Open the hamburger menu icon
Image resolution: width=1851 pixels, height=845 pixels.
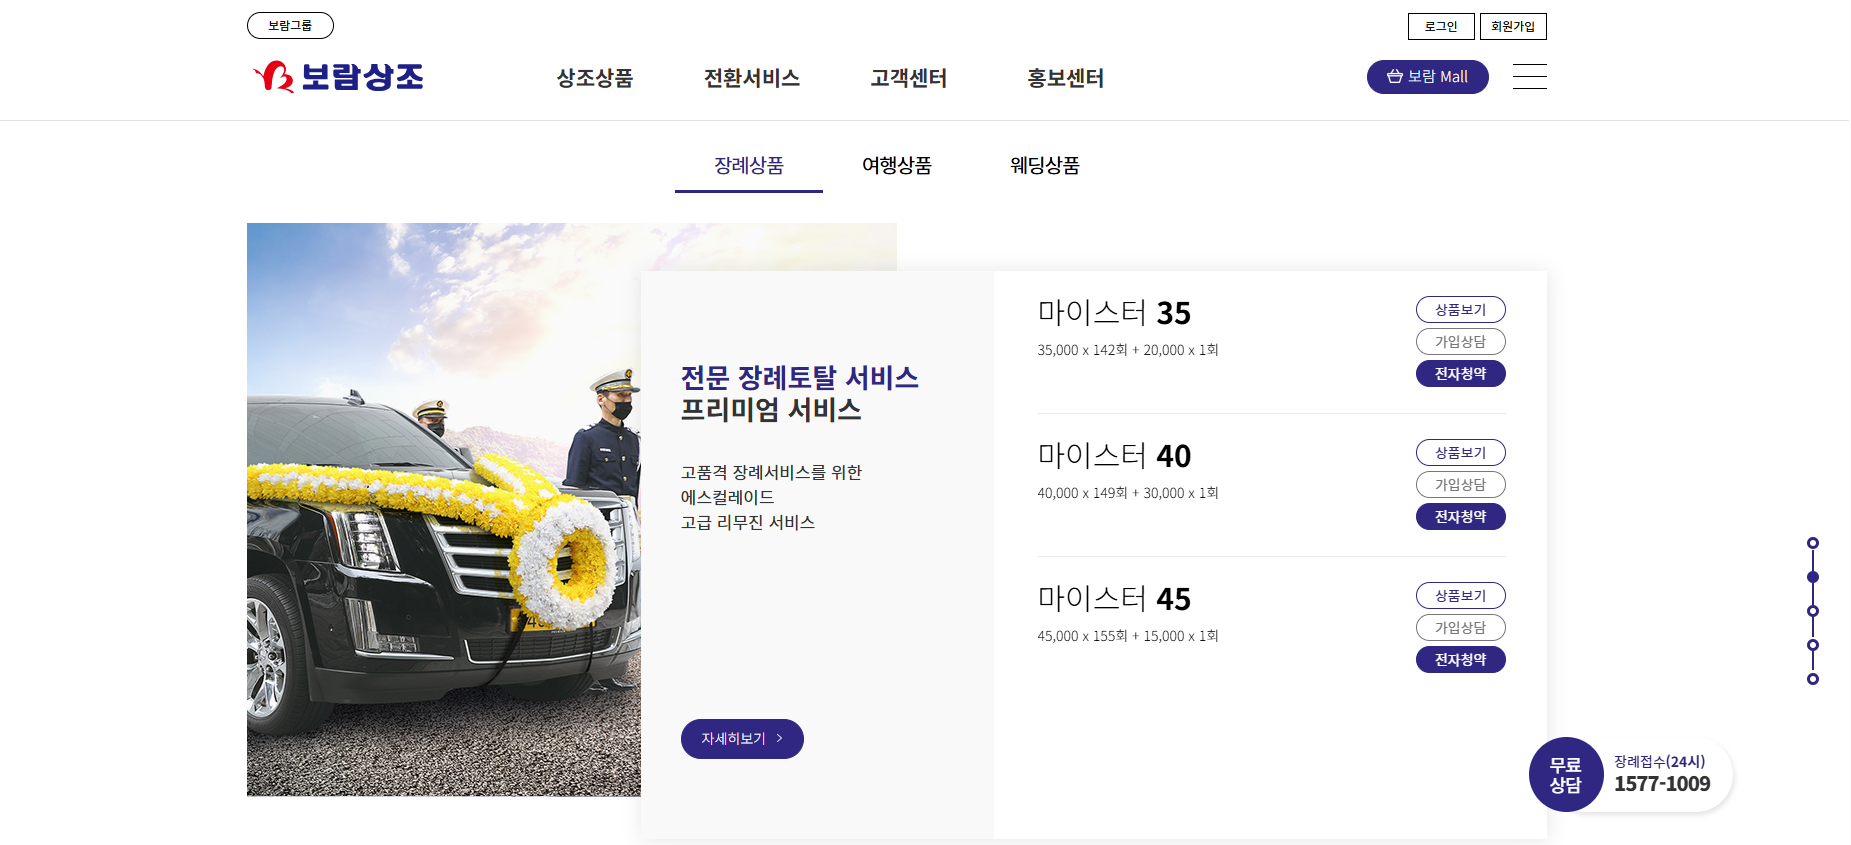point(1529,77)
